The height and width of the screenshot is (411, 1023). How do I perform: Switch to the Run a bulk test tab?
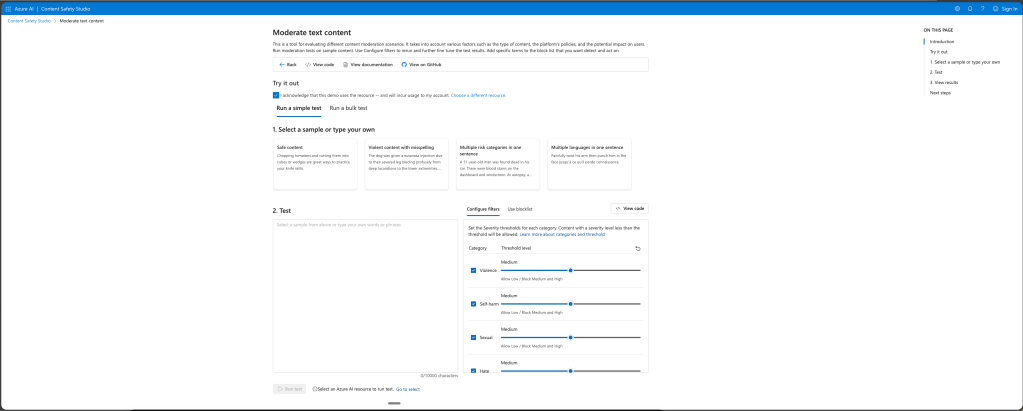point(348,108)
